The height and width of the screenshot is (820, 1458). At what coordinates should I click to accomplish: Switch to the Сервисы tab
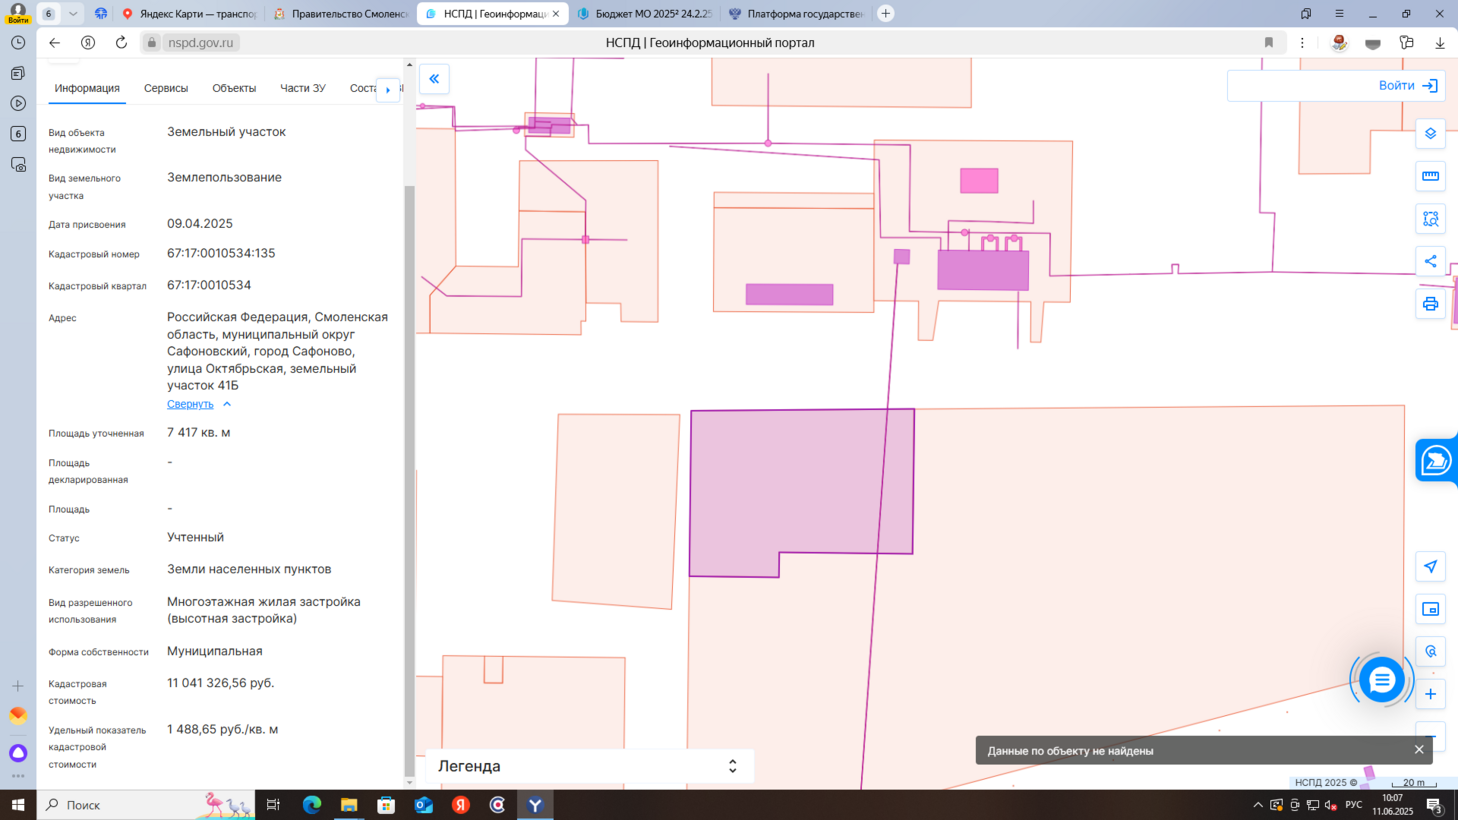(x=166, y=88)
